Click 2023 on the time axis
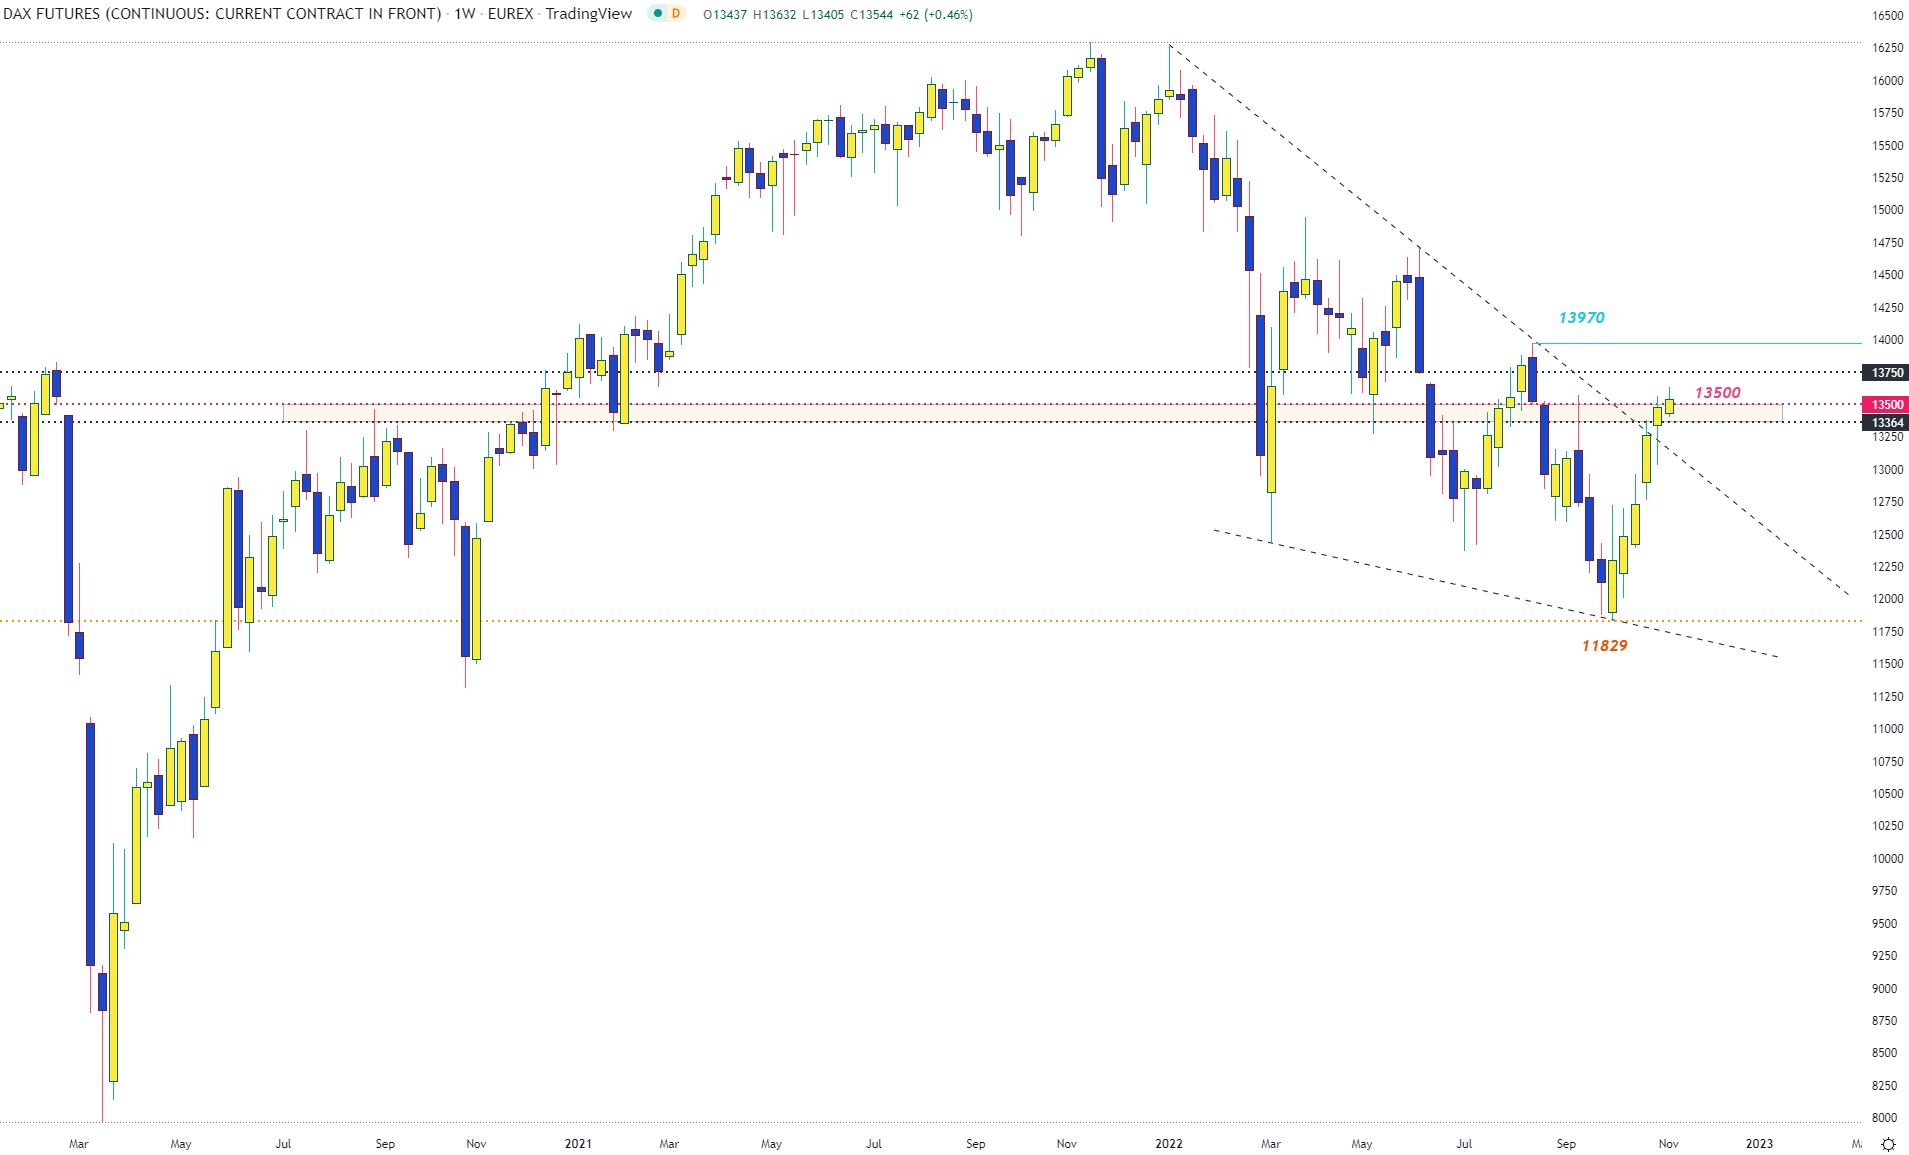1909x1155 pixels. coord(1759,1144)
